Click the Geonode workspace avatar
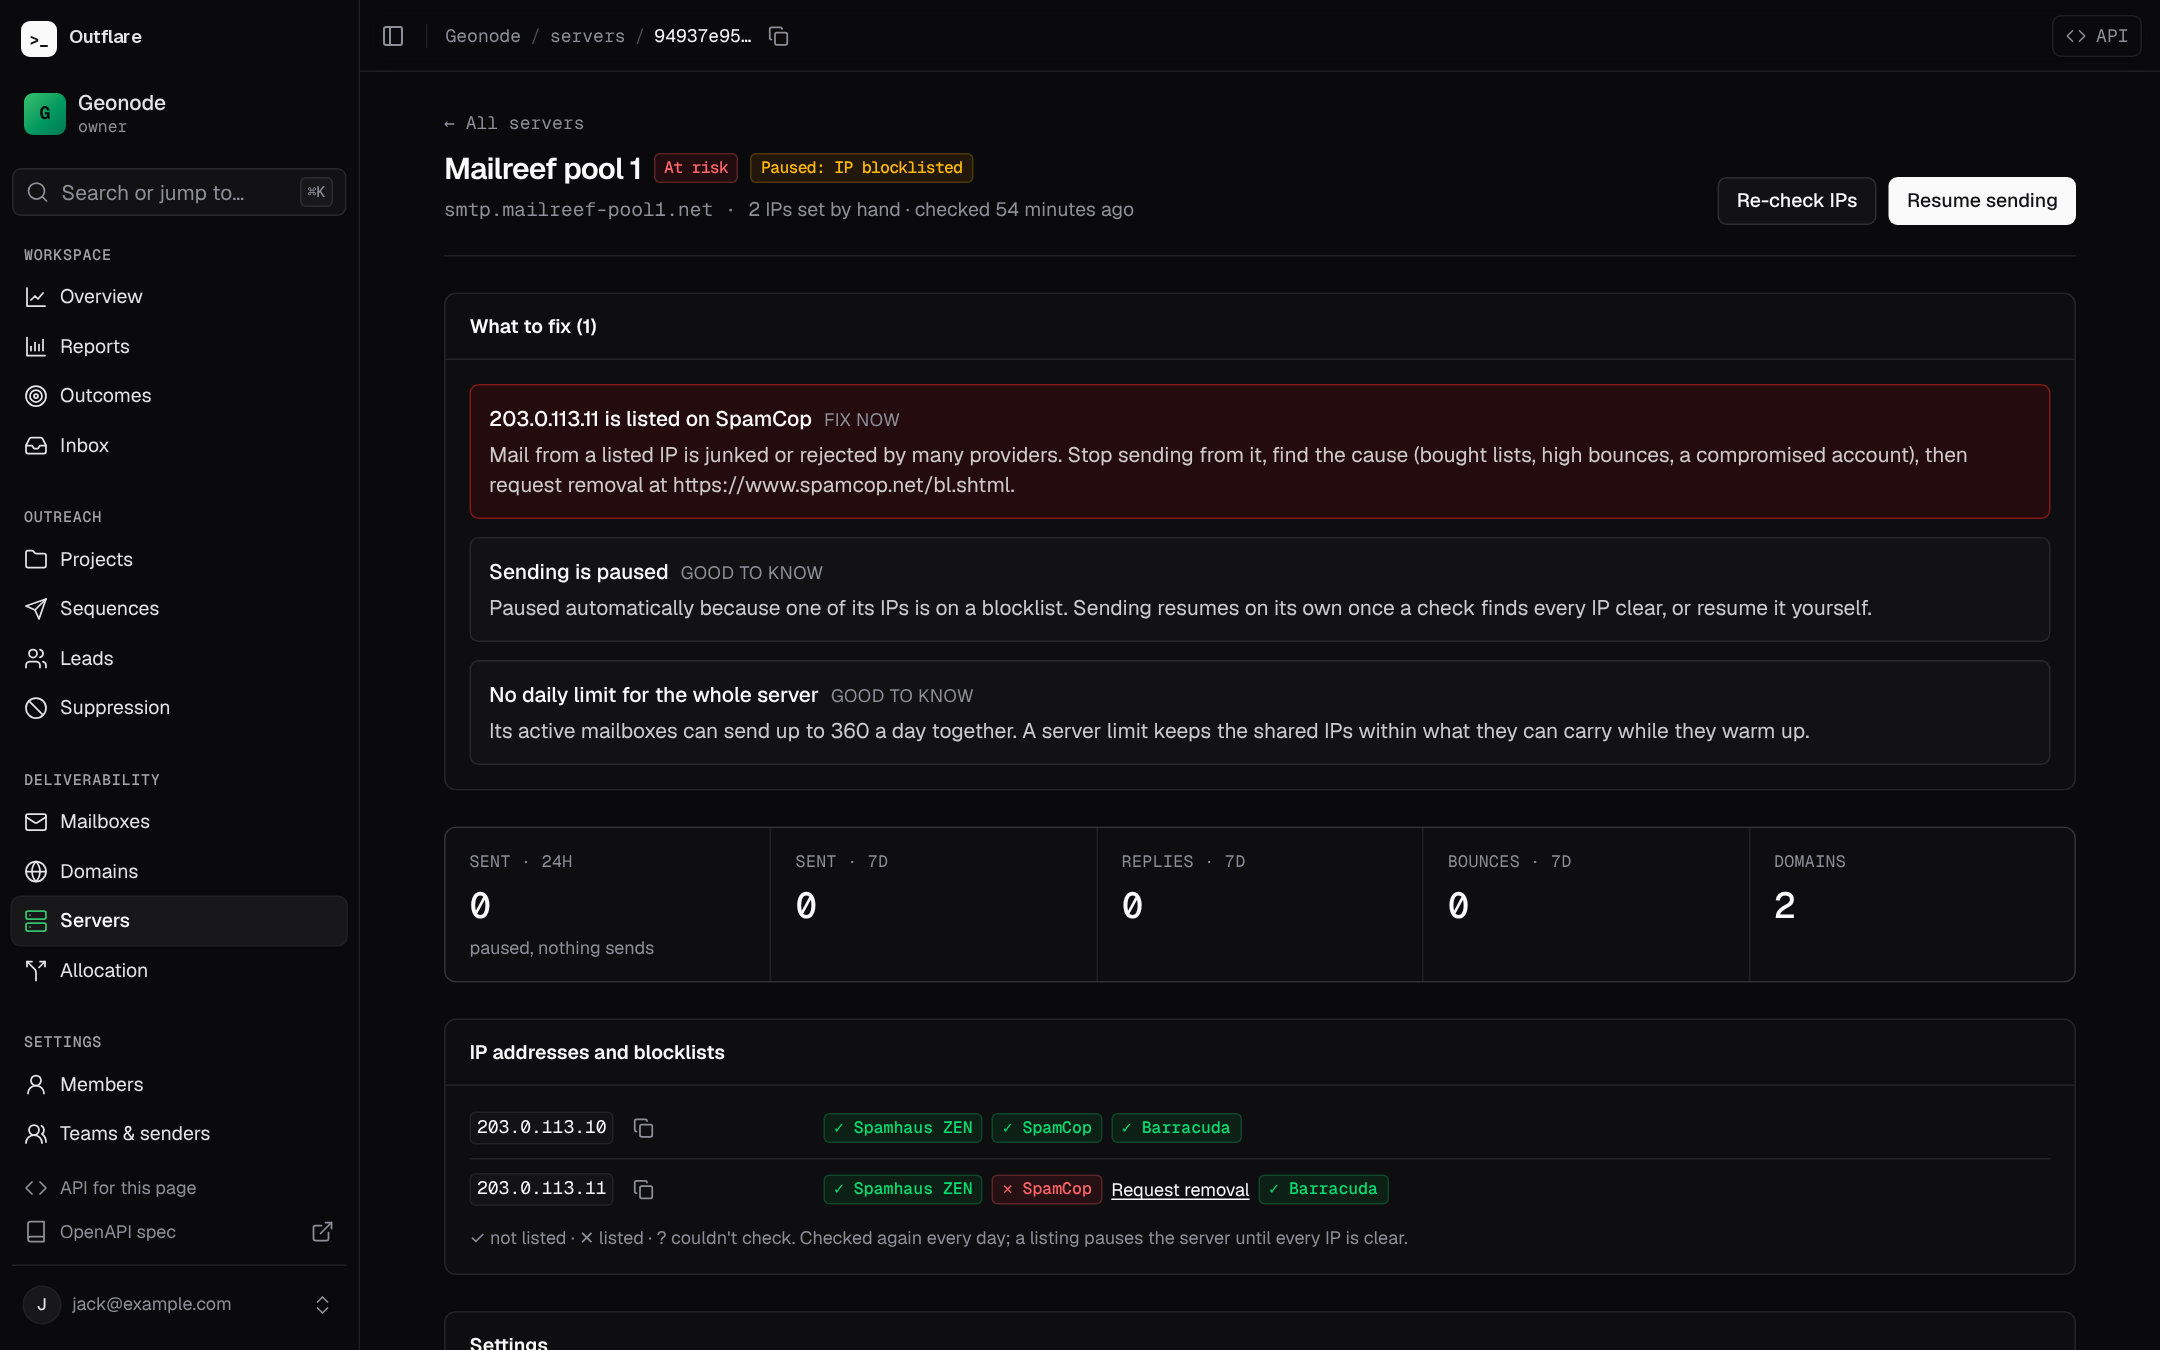2160x1350 pixels. (44, 114)
